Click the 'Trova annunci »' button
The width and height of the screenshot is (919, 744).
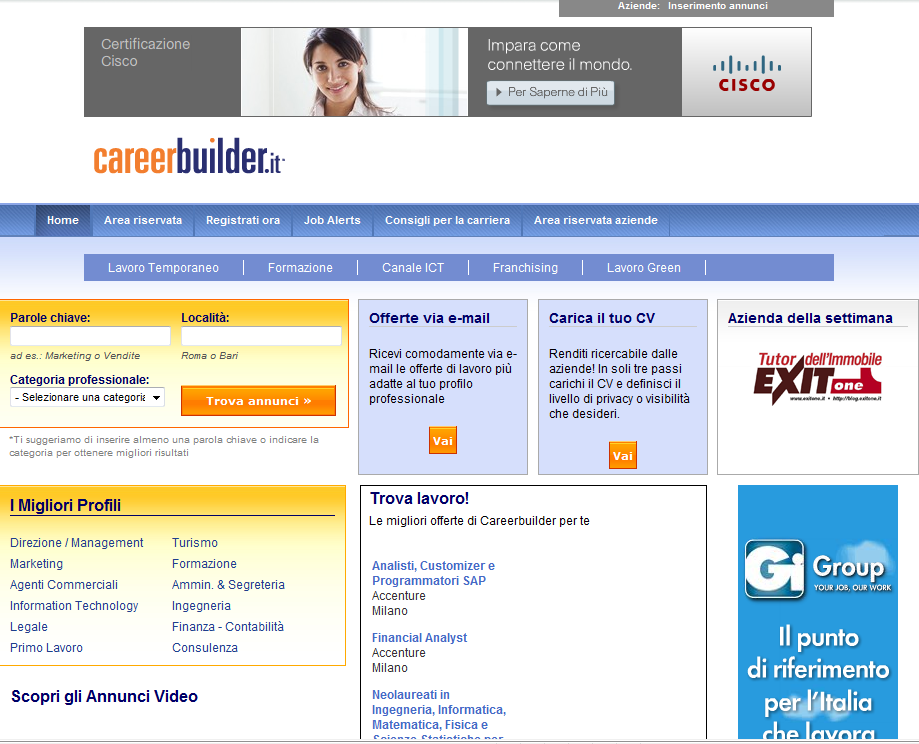pyautogui.click(x=258, y=401)
